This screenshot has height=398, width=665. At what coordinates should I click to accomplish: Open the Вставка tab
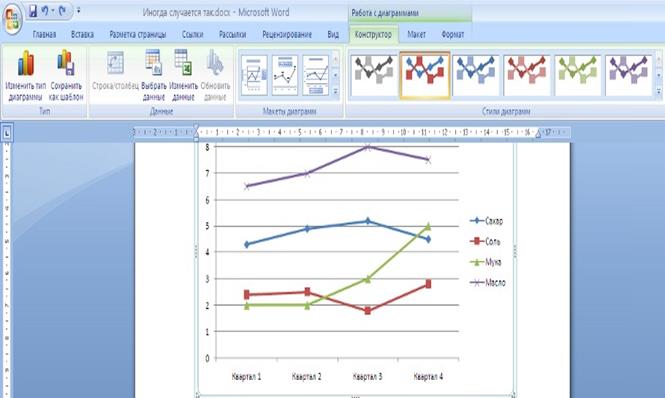[82, 34]
